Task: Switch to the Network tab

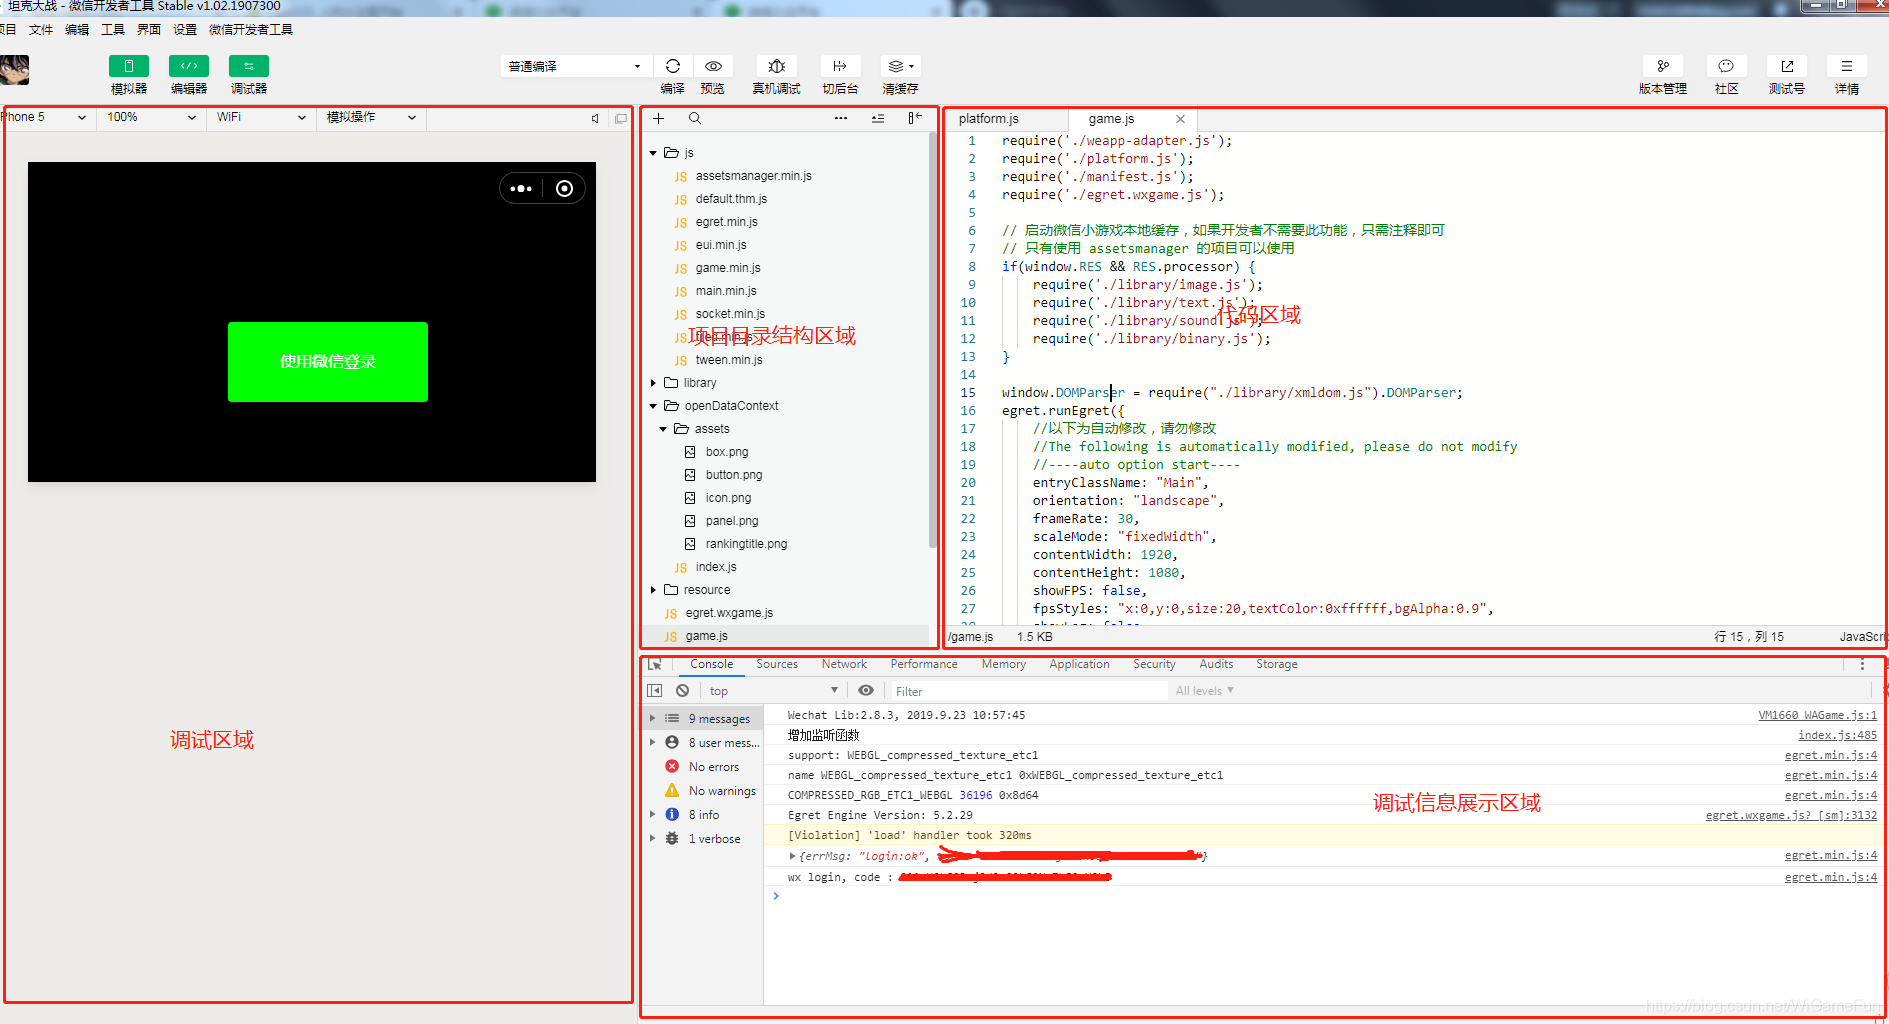Action: coord(844,664)
